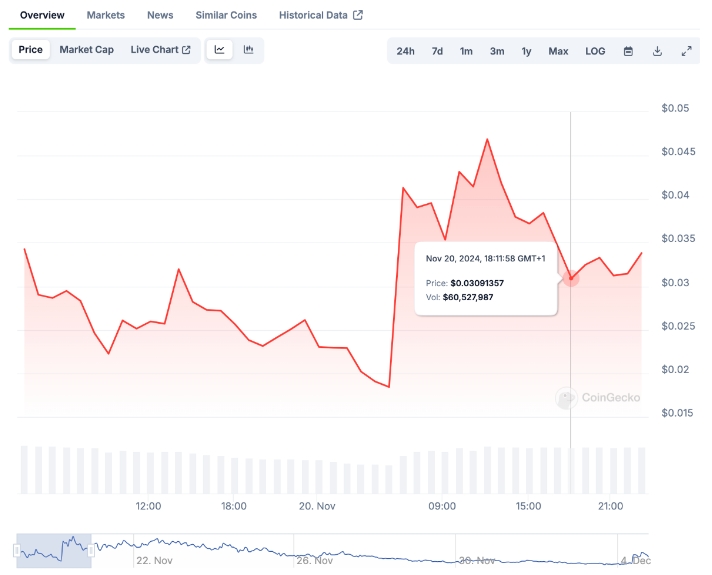
Task: Download the chart data
Action: (x=657, y=51)
